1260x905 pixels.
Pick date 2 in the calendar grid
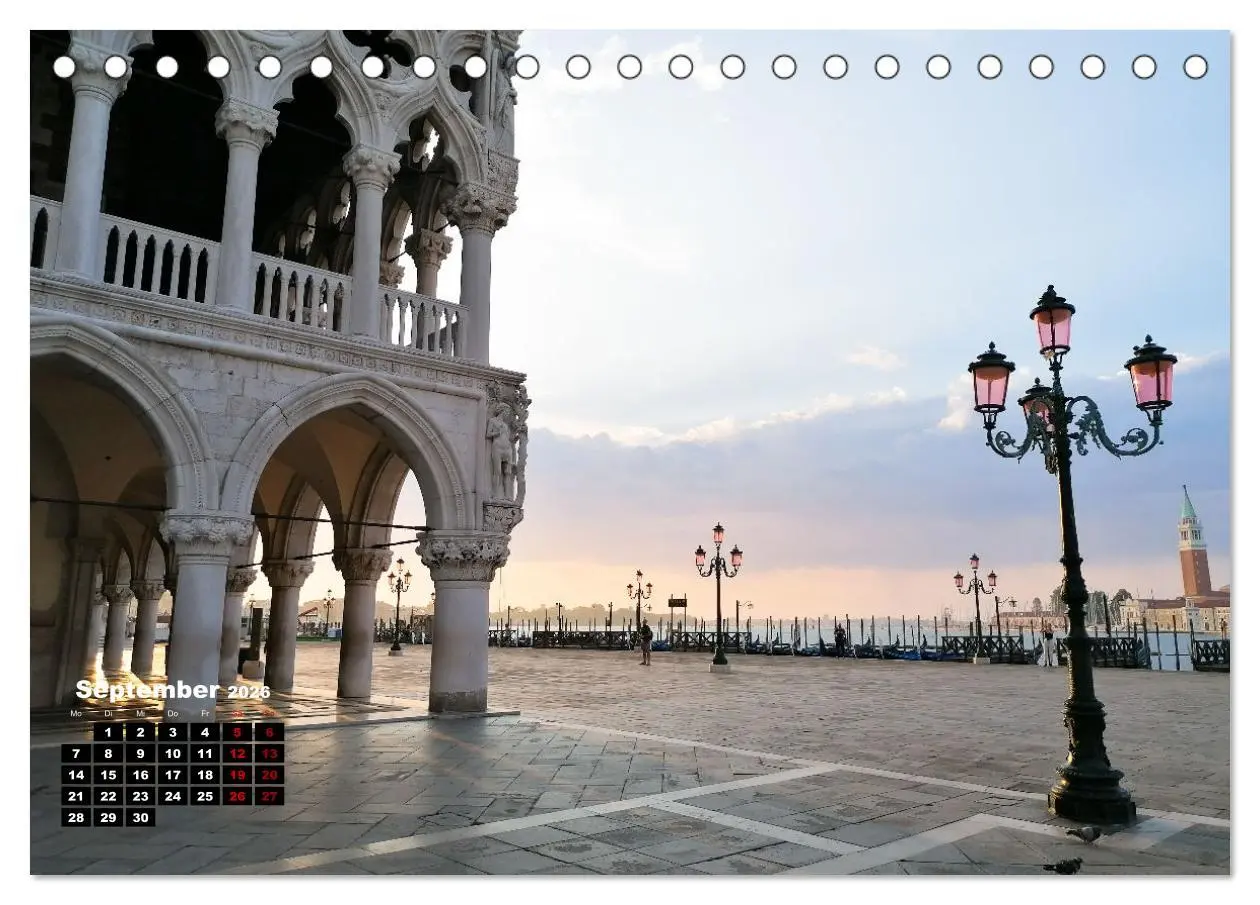tap(140, 732)
